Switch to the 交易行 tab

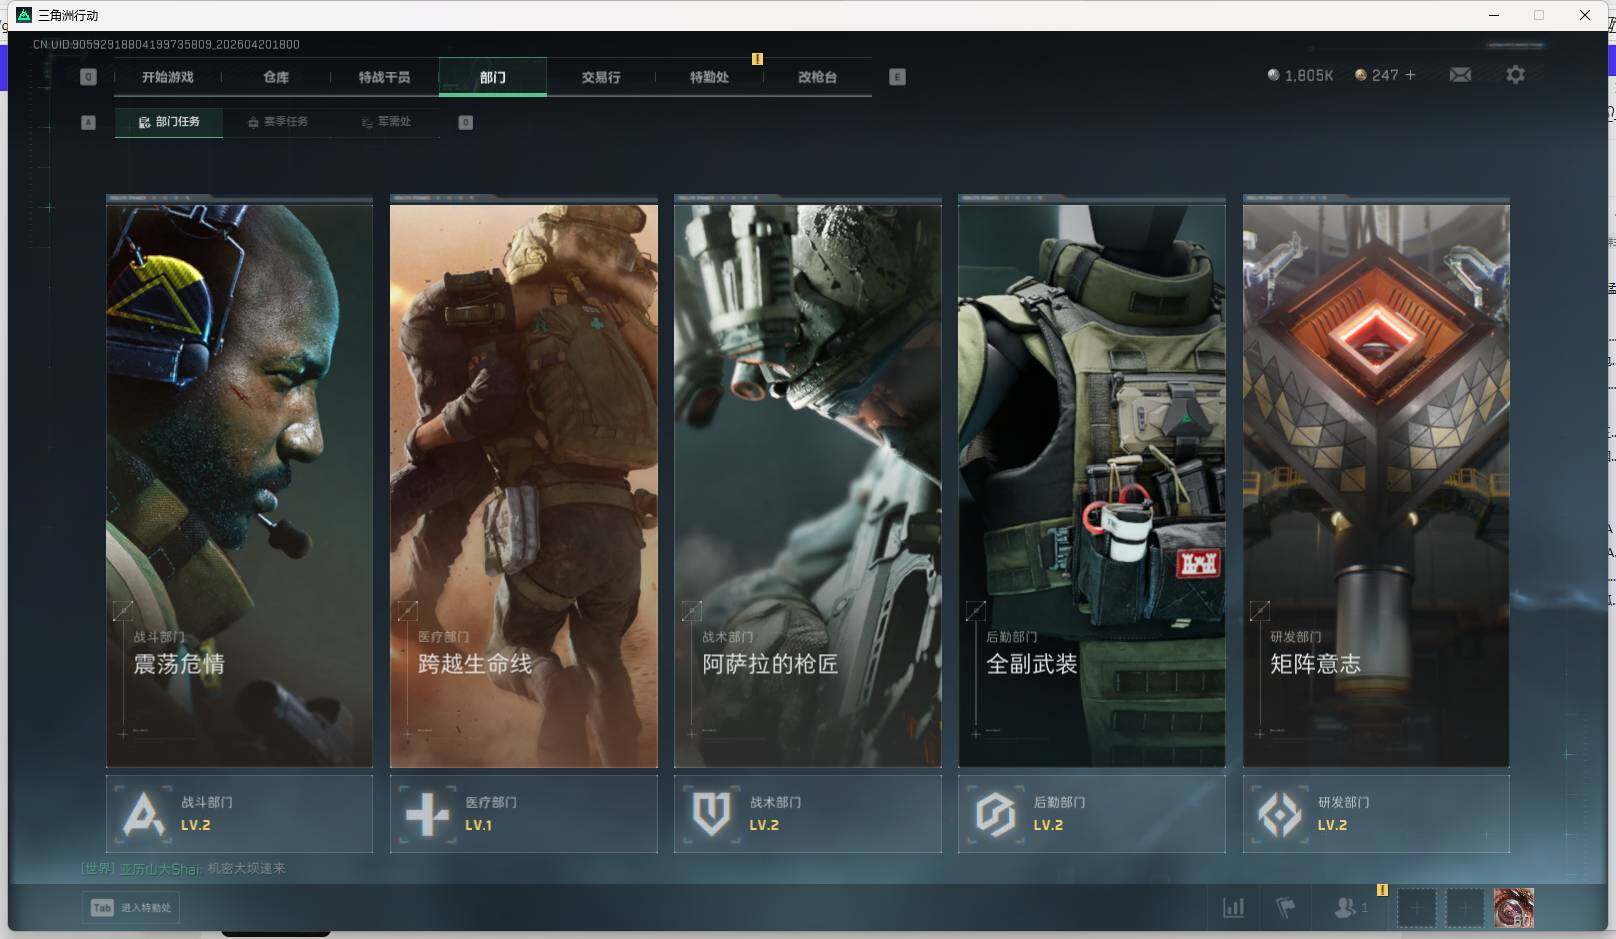tap(601, 77)
